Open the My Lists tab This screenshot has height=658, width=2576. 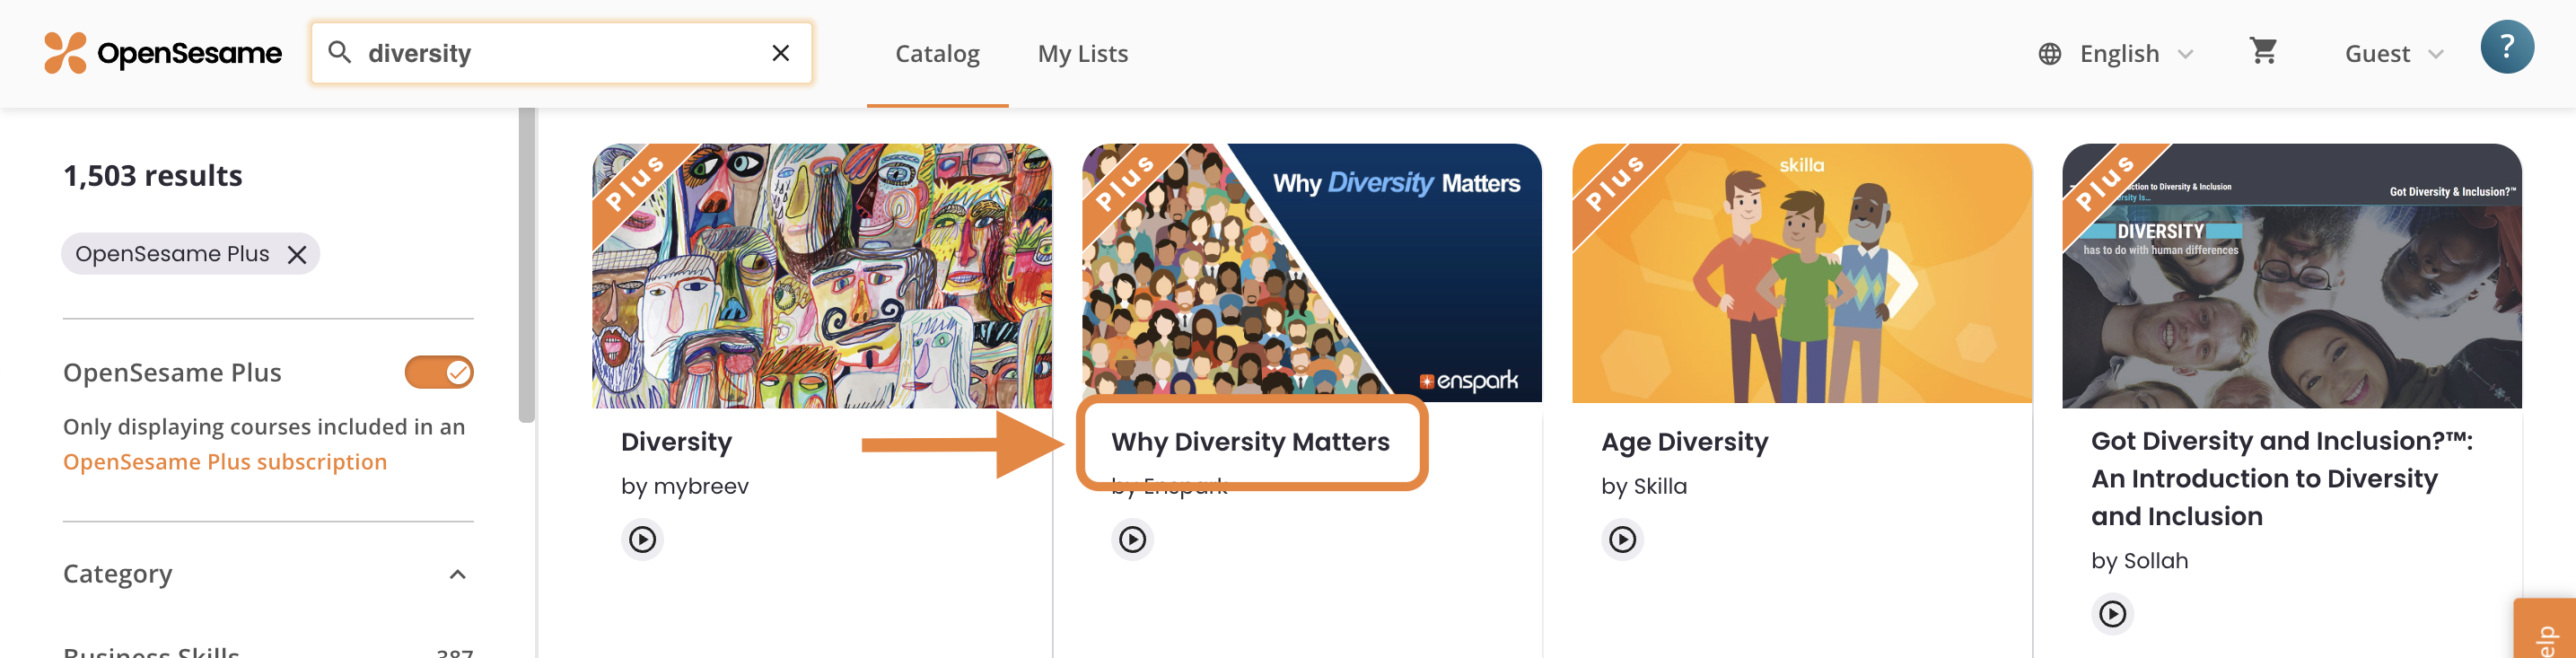tap(1082, 54)
